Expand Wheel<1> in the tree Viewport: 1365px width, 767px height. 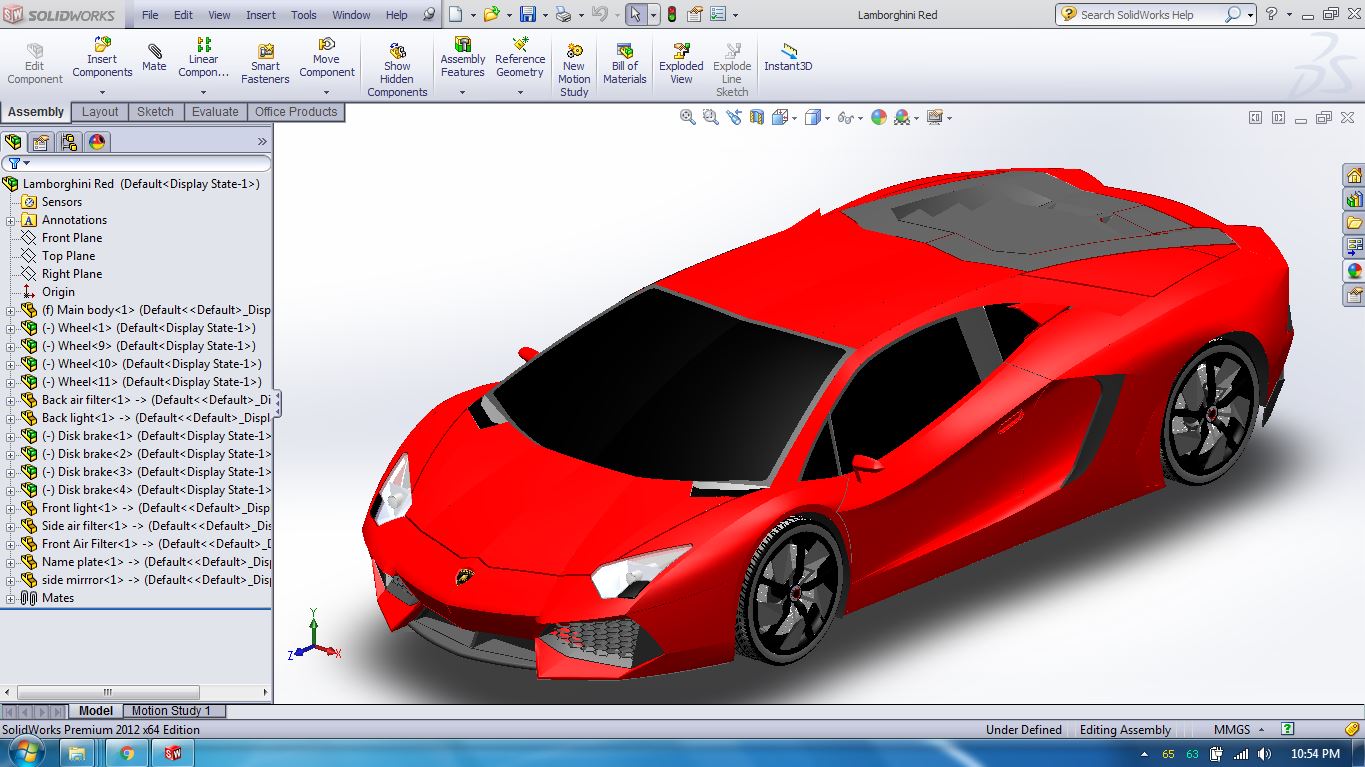click(11, 328)
